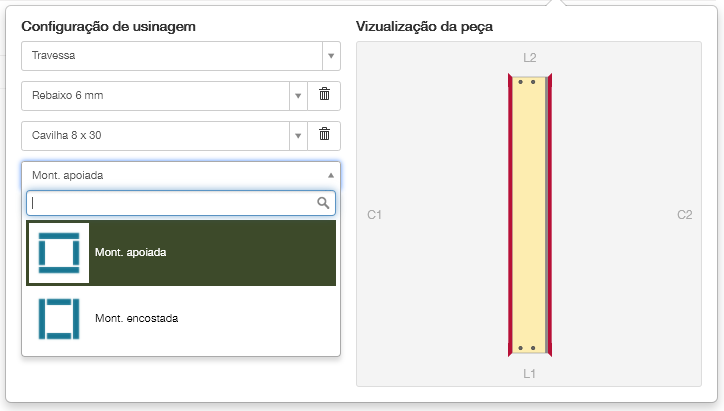This screenshot has height=411, width=724.
Task: Click the Rebaixo 6 mm selection field
Action: click(154, 96)
